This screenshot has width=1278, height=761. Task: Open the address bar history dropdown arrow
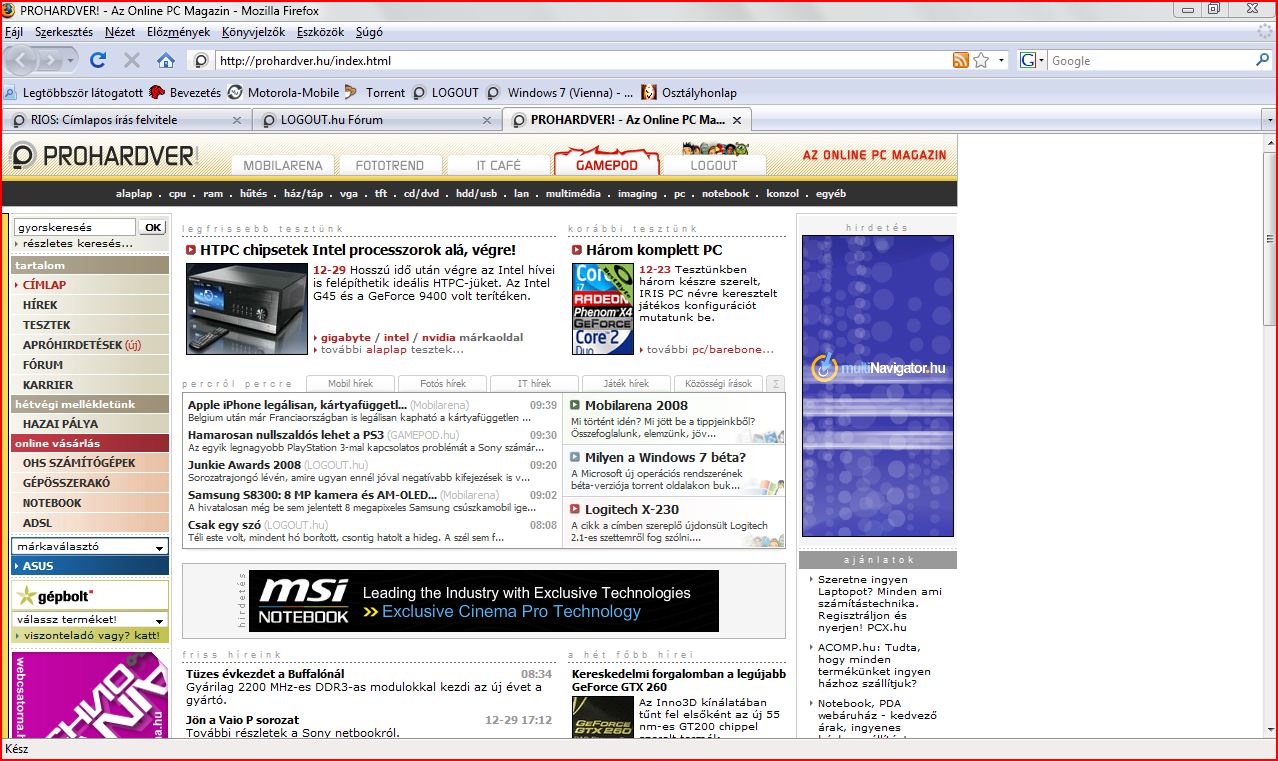1002,61
